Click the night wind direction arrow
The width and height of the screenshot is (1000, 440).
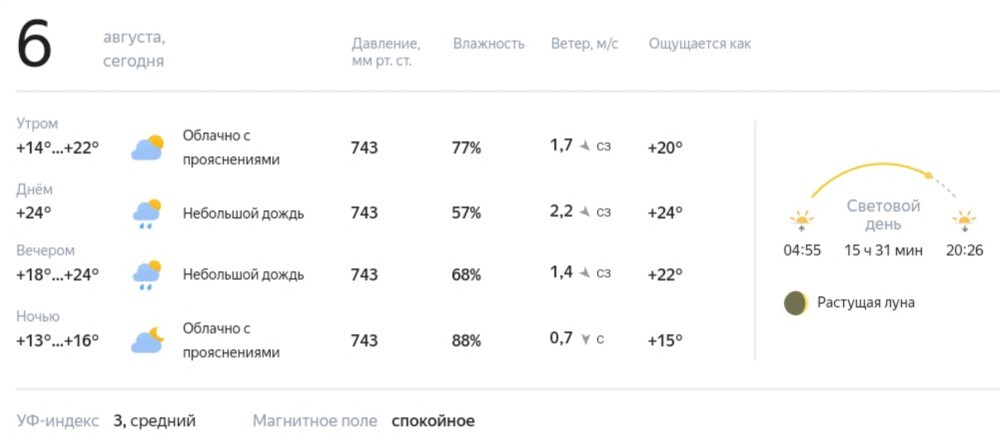585,340
